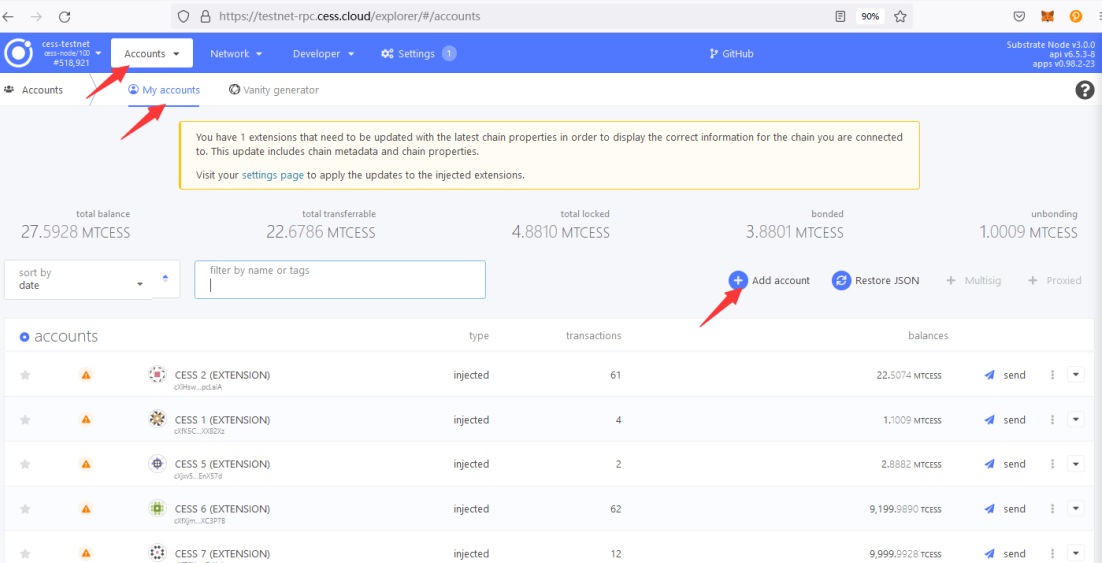Screen dimensions: 1102x563
Task: Click the Settings notification badge 1
Action: 449,53
